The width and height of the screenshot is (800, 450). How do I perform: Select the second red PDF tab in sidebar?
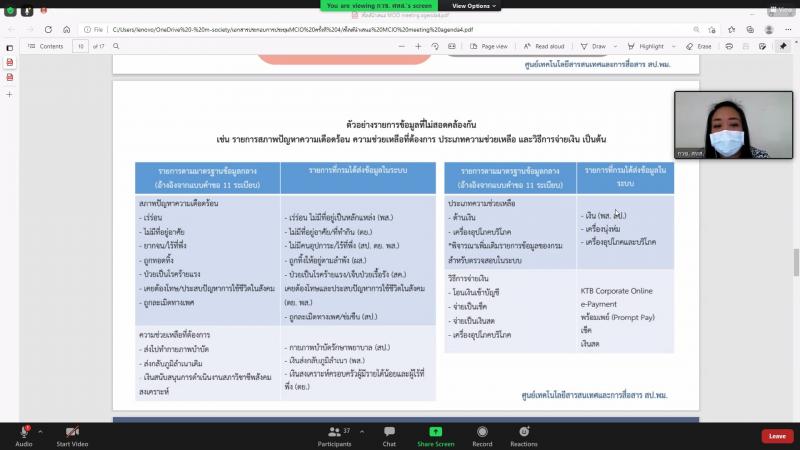click(10, 78)
